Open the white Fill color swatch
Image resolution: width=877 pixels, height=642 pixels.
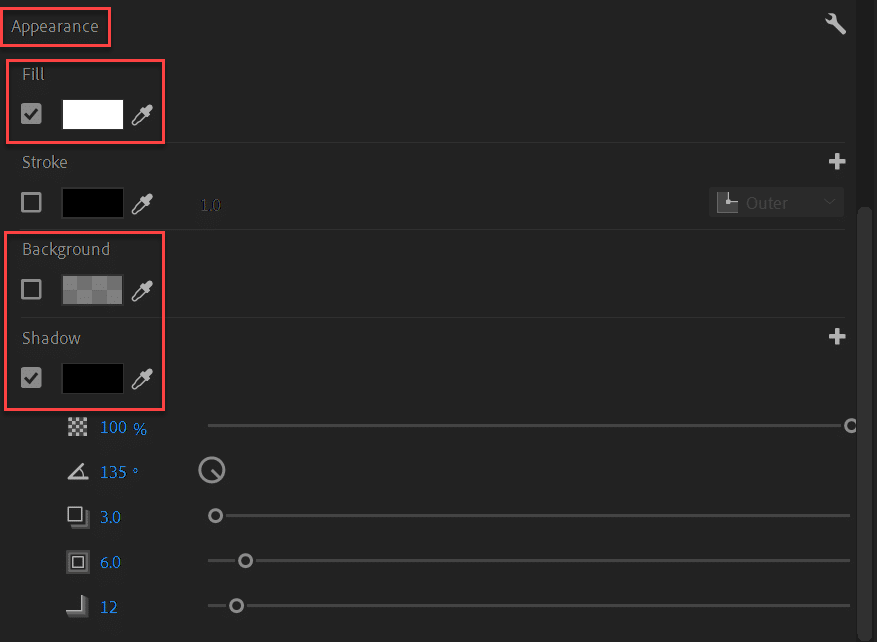[x=93, y=114]
